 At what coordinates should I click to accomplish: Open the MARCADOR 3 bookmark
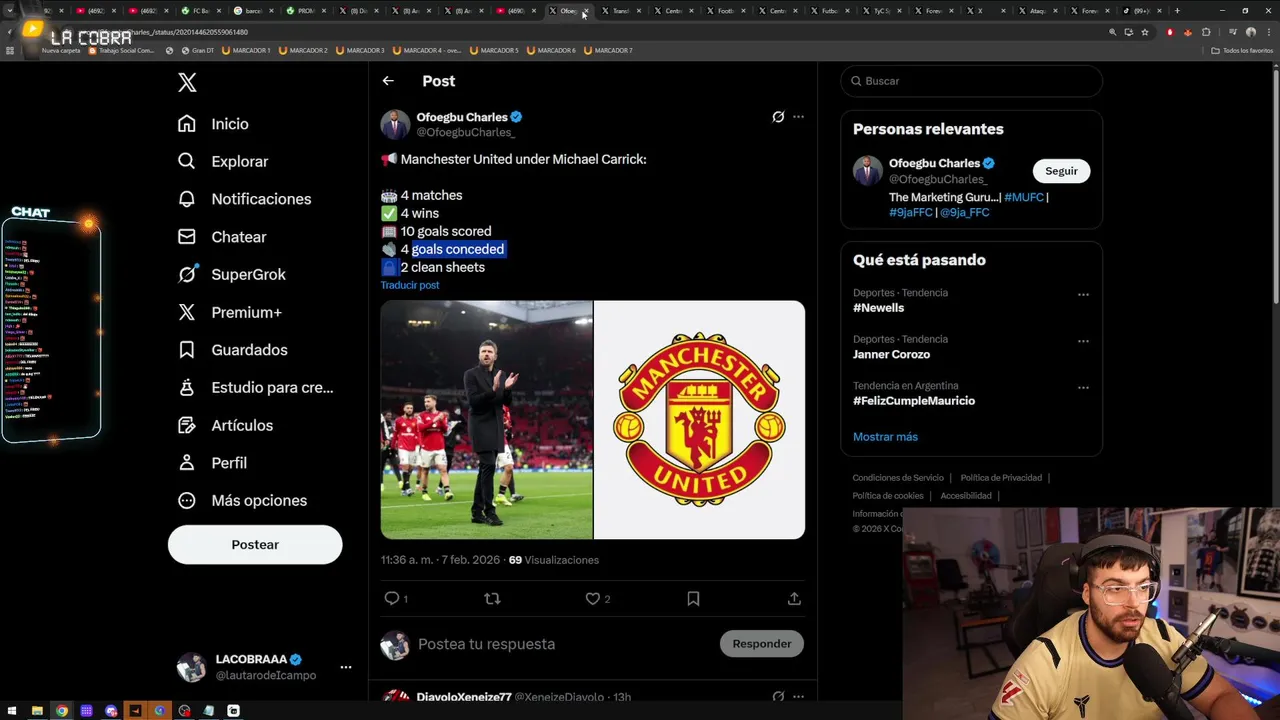(x=361, y=50)
